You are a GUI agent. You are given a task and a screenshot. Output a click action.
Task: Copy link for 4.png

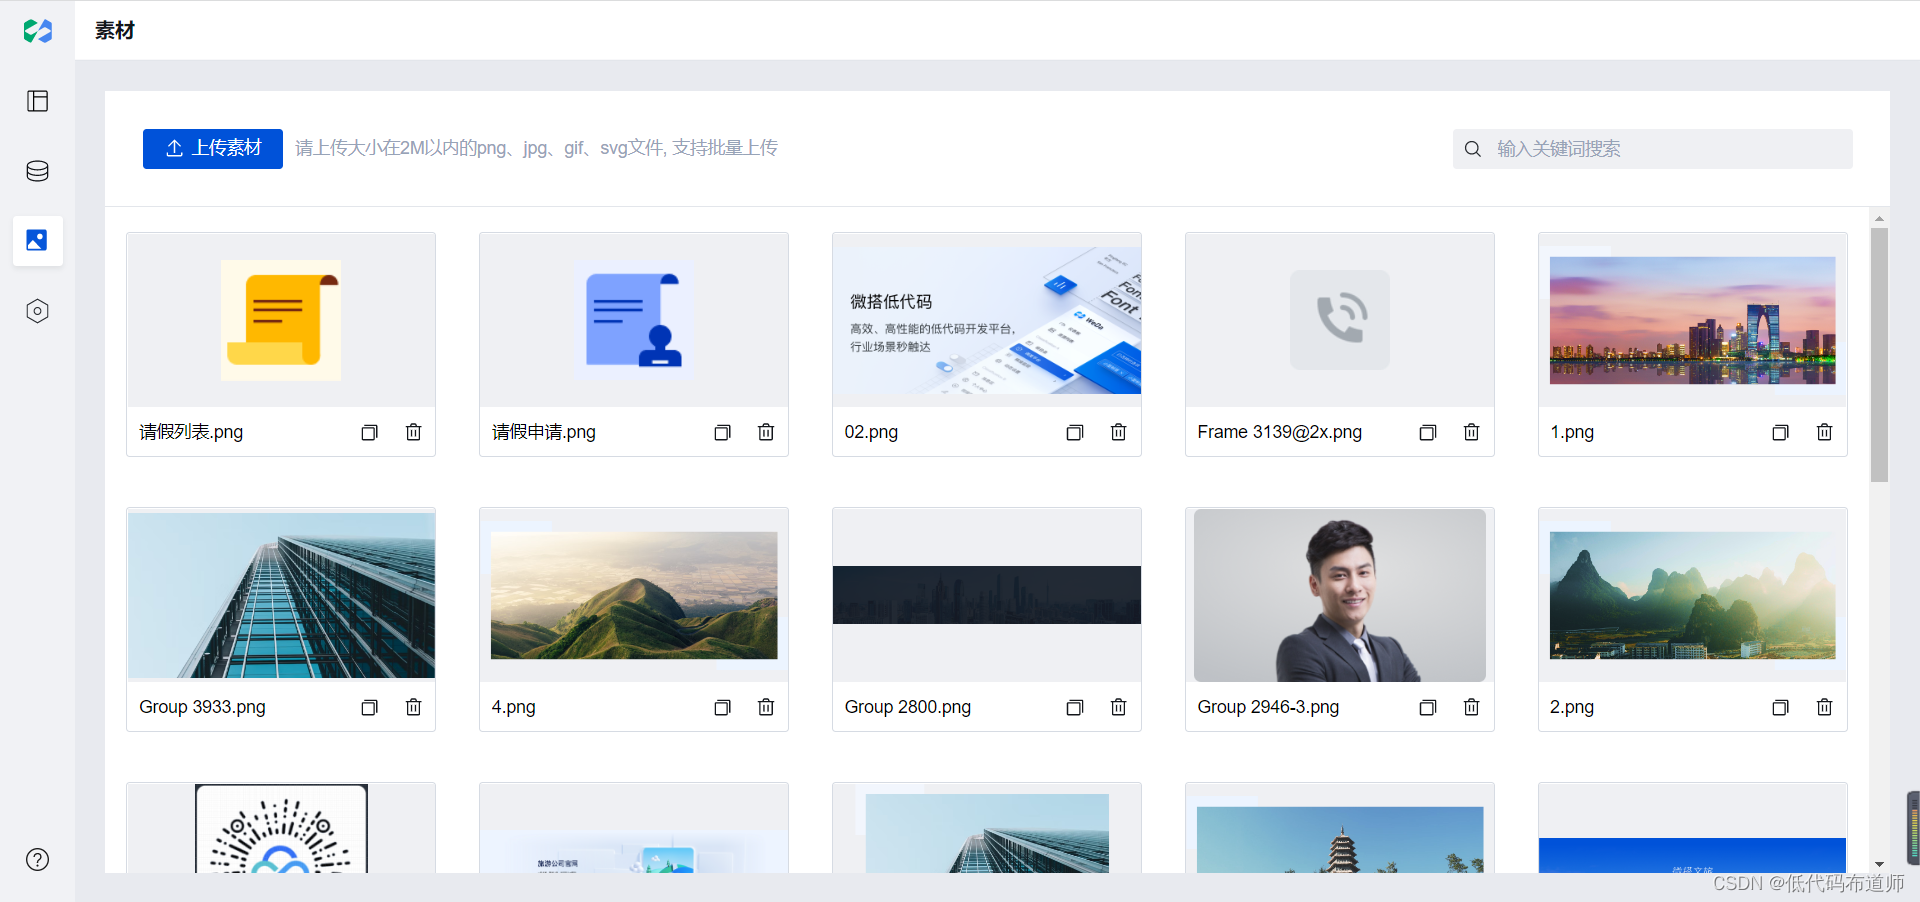[x=722, y=707]
